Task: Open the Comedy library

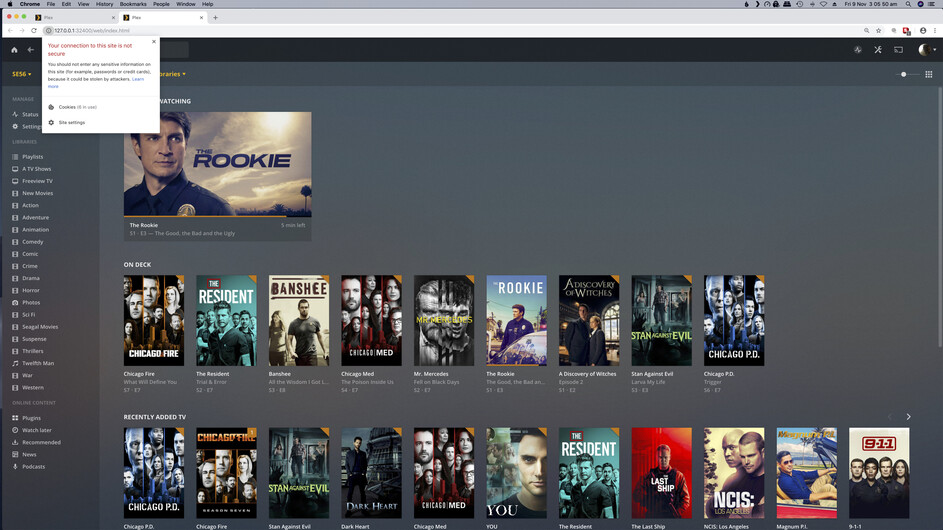Action: tap(32, 242)
